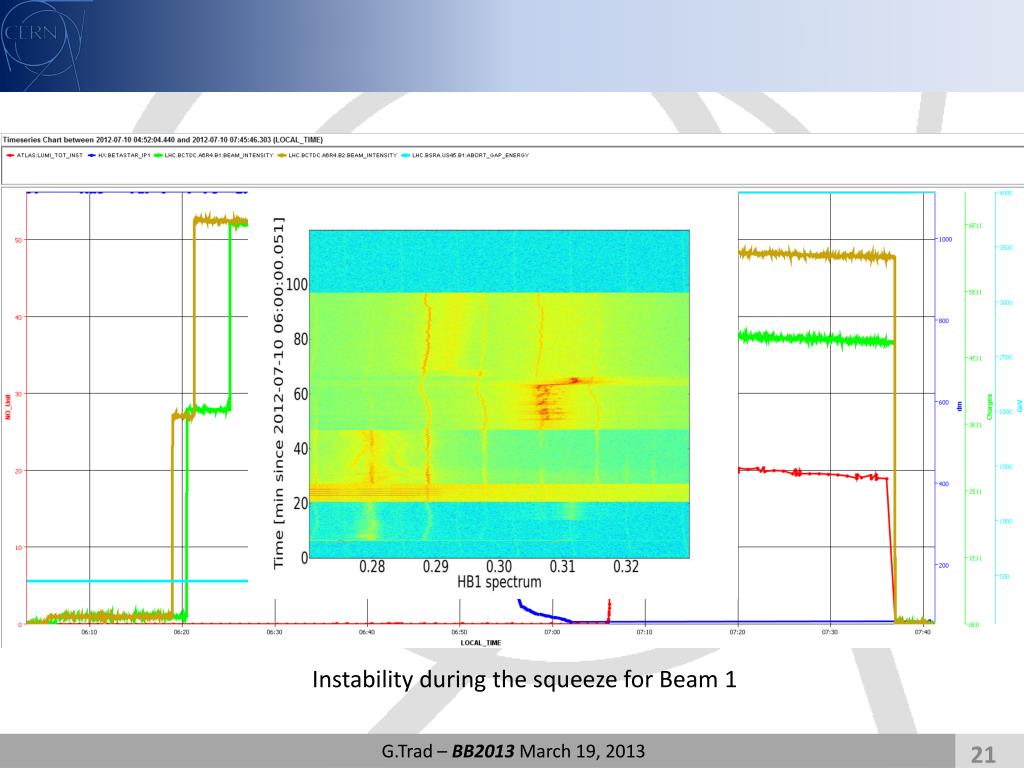This screenshot has width=1024, height=768.
Task: Click the green Charges axis title
Action: pos(989,407)
